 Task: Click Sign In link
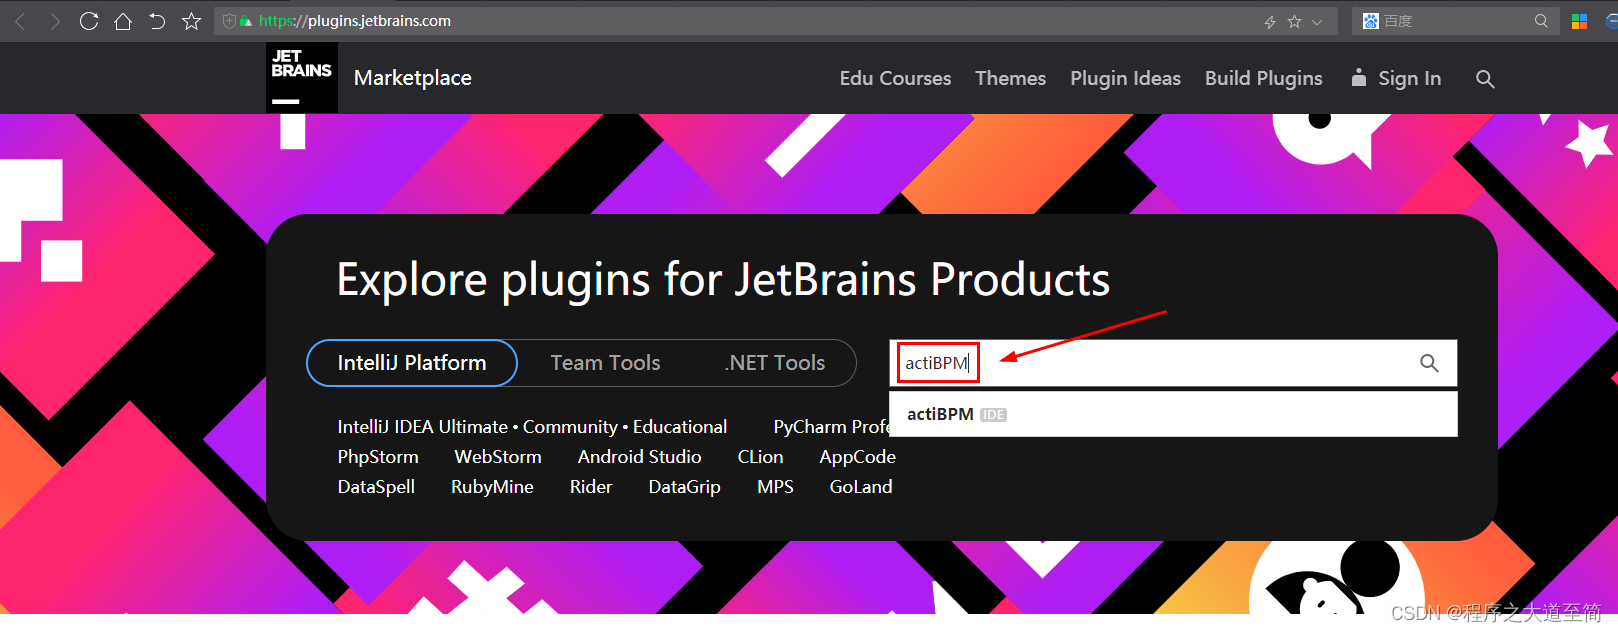pyautogui.click(x=1396, y=78)
